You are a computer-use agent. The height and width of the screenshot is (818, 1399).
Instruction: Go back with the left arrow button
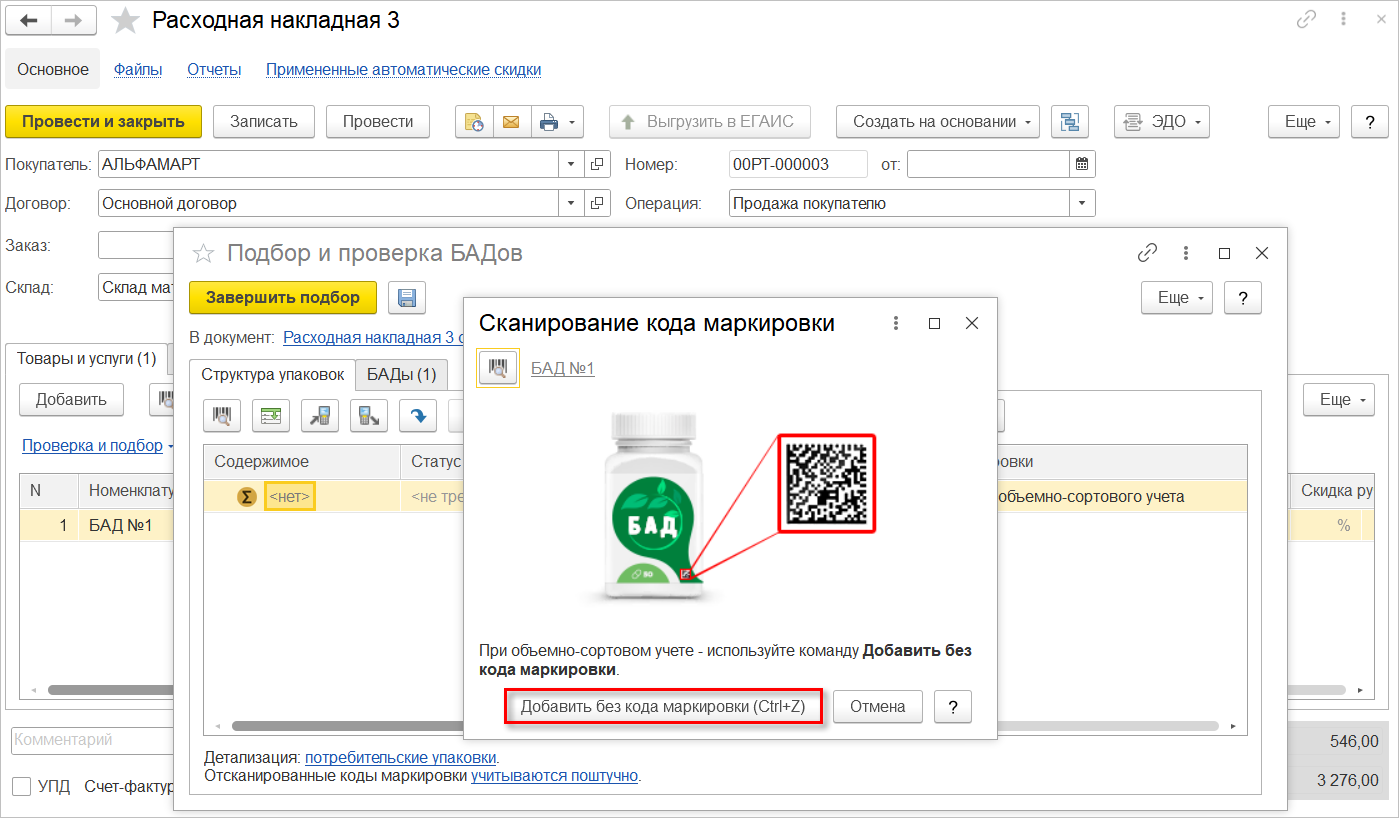[29, 20]
